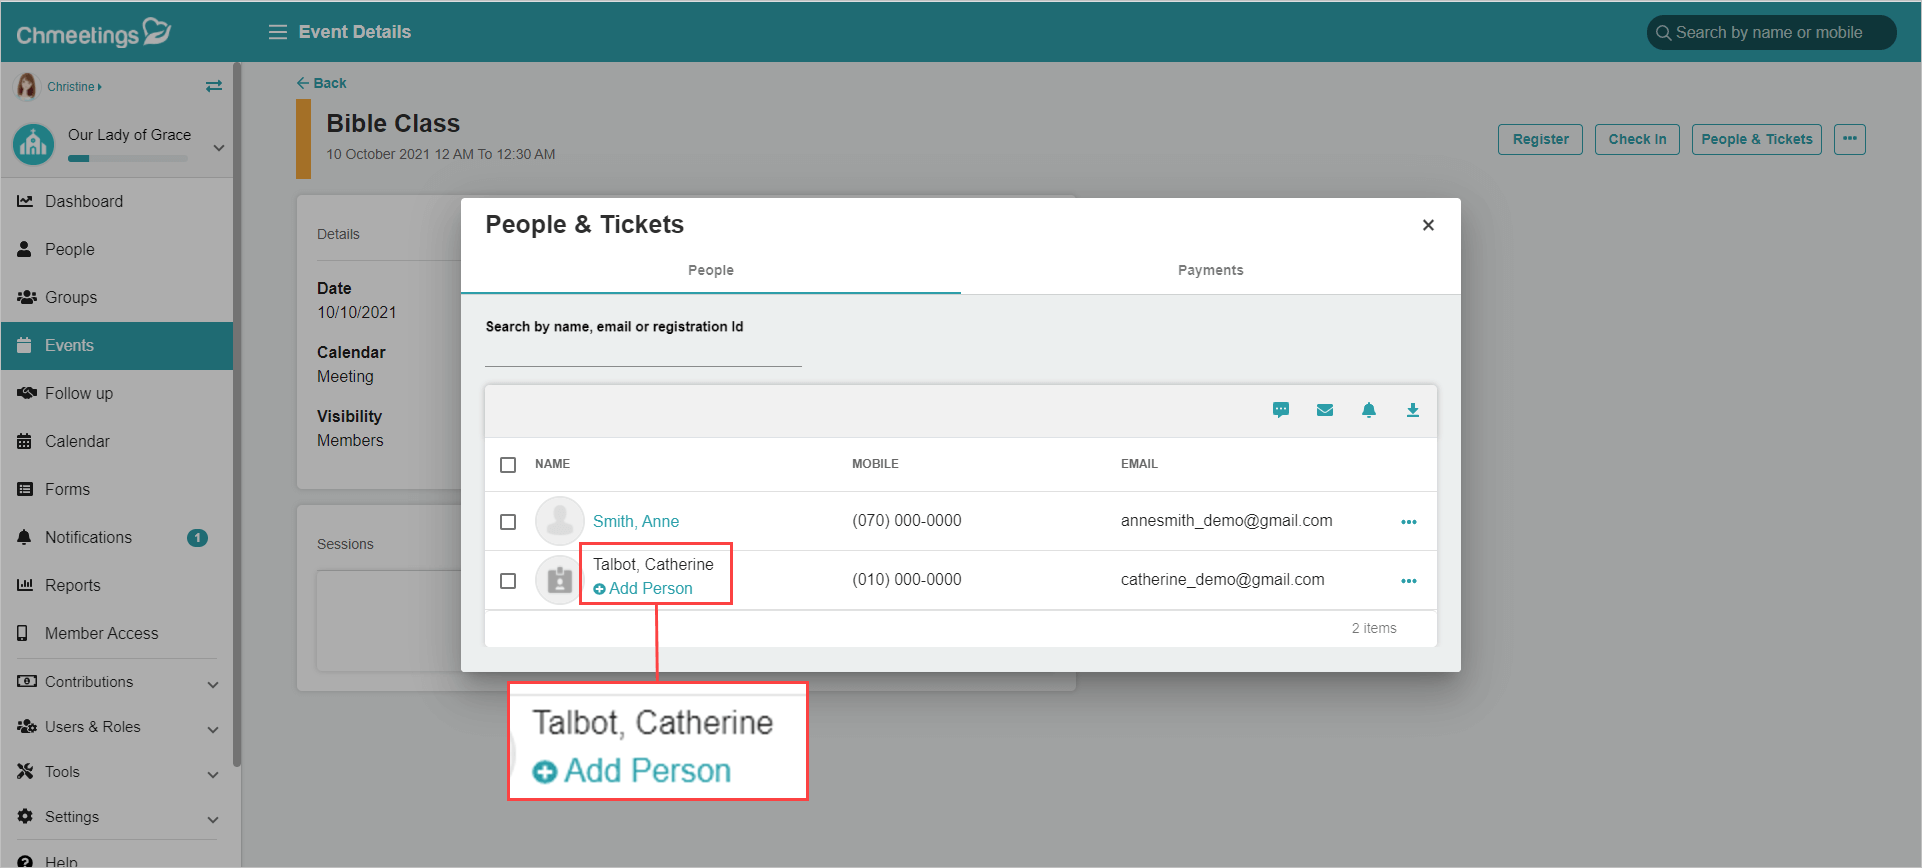Click the Check In button
The width and height of the screenshot is (1922, 868).
pyautogui.click(x=1637, y=139)
